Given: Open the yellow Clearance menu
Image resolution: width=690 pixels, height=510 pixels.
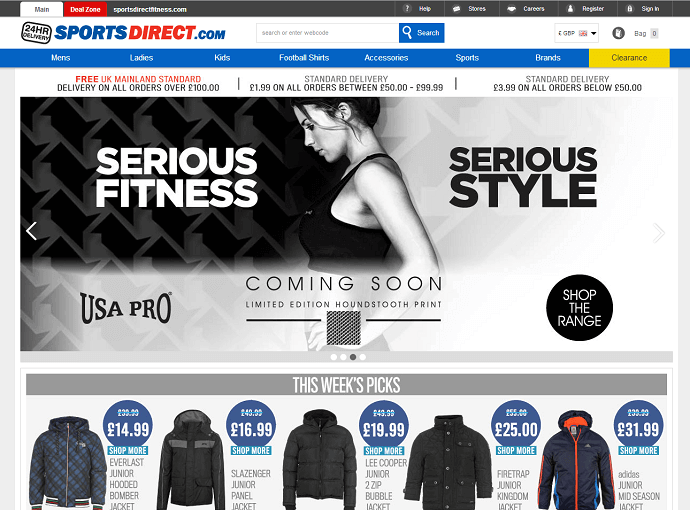Looking at the screenshot, I should 629,58.
